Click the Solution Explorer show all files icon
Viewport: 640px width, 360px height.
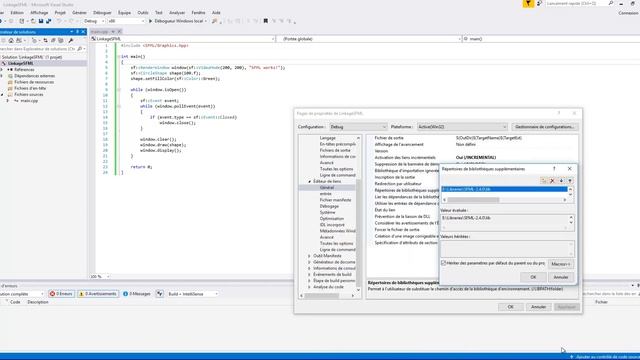click(61, 40)
